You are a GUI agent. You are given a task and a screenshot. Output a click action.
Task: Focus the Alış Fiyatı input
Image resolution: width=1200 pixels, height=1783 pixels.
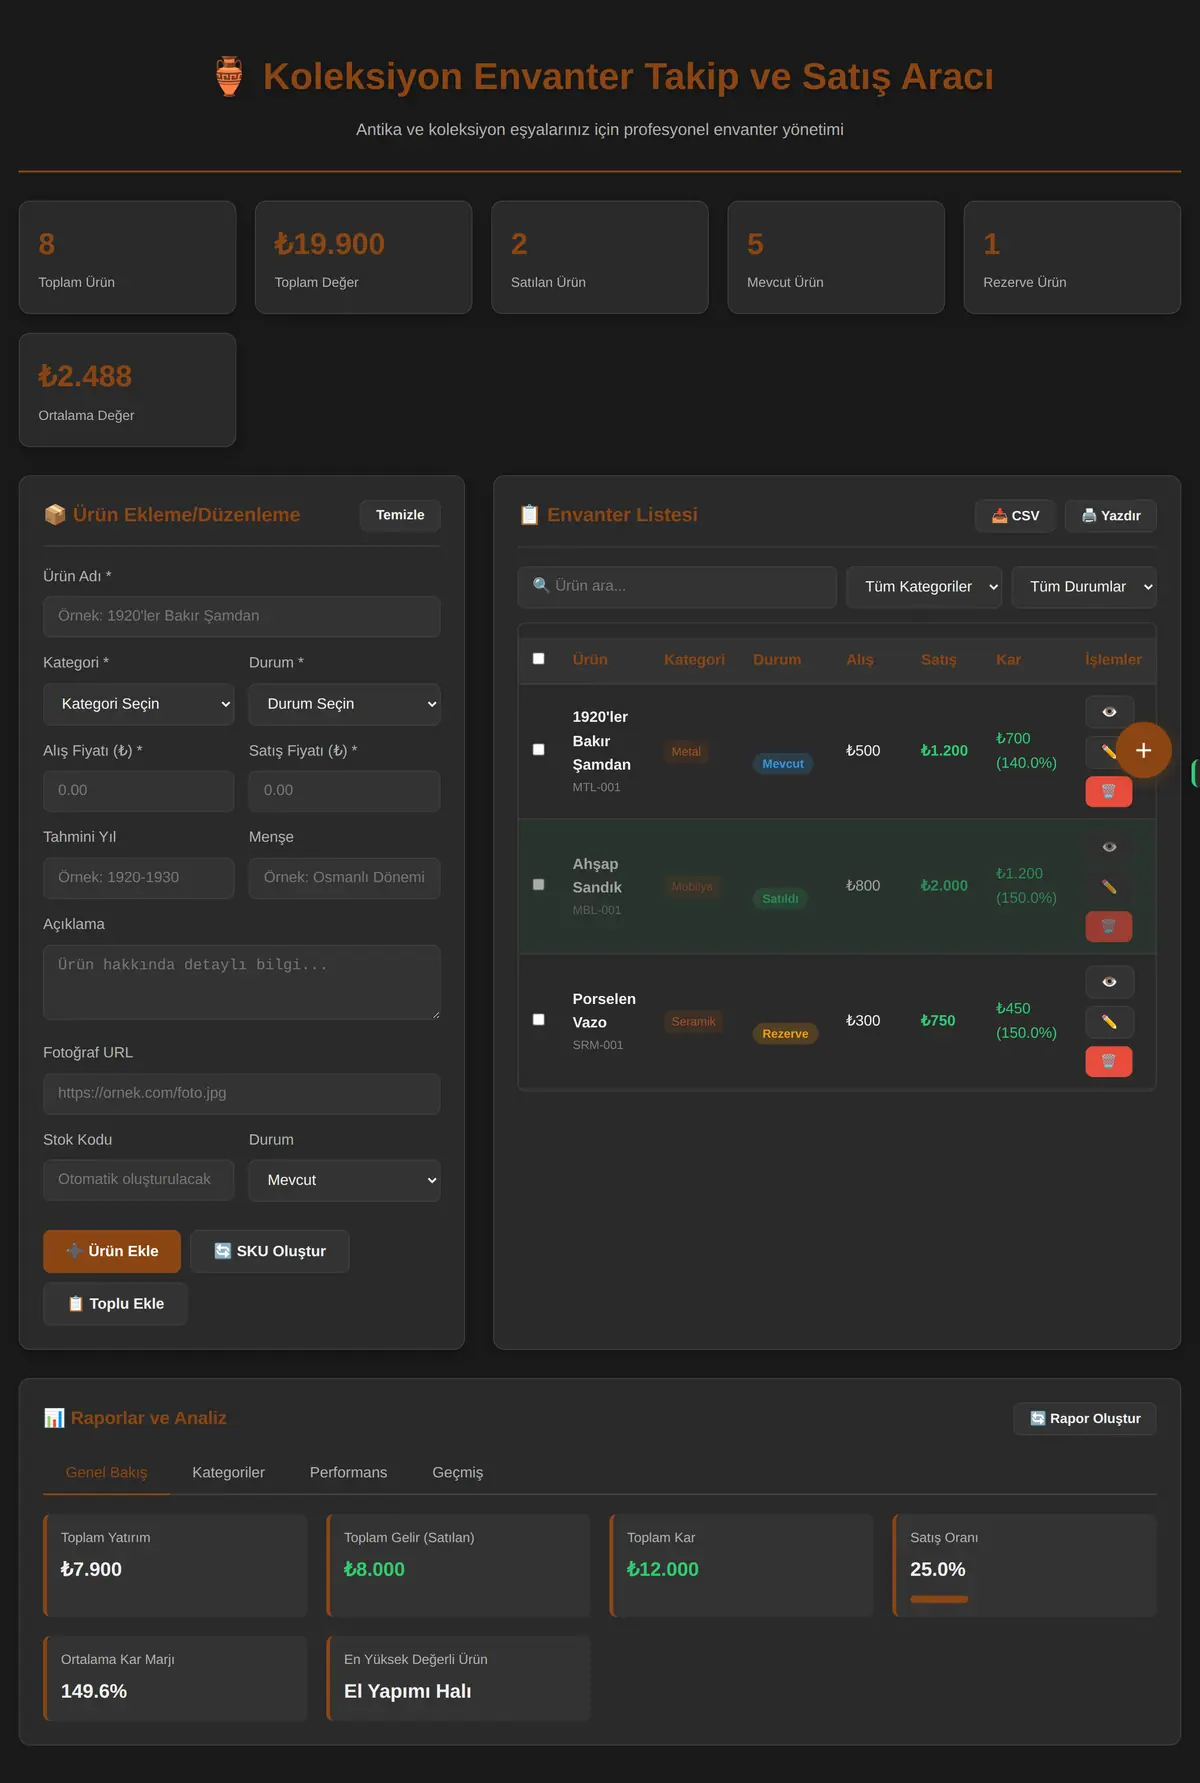pos(139,791)
